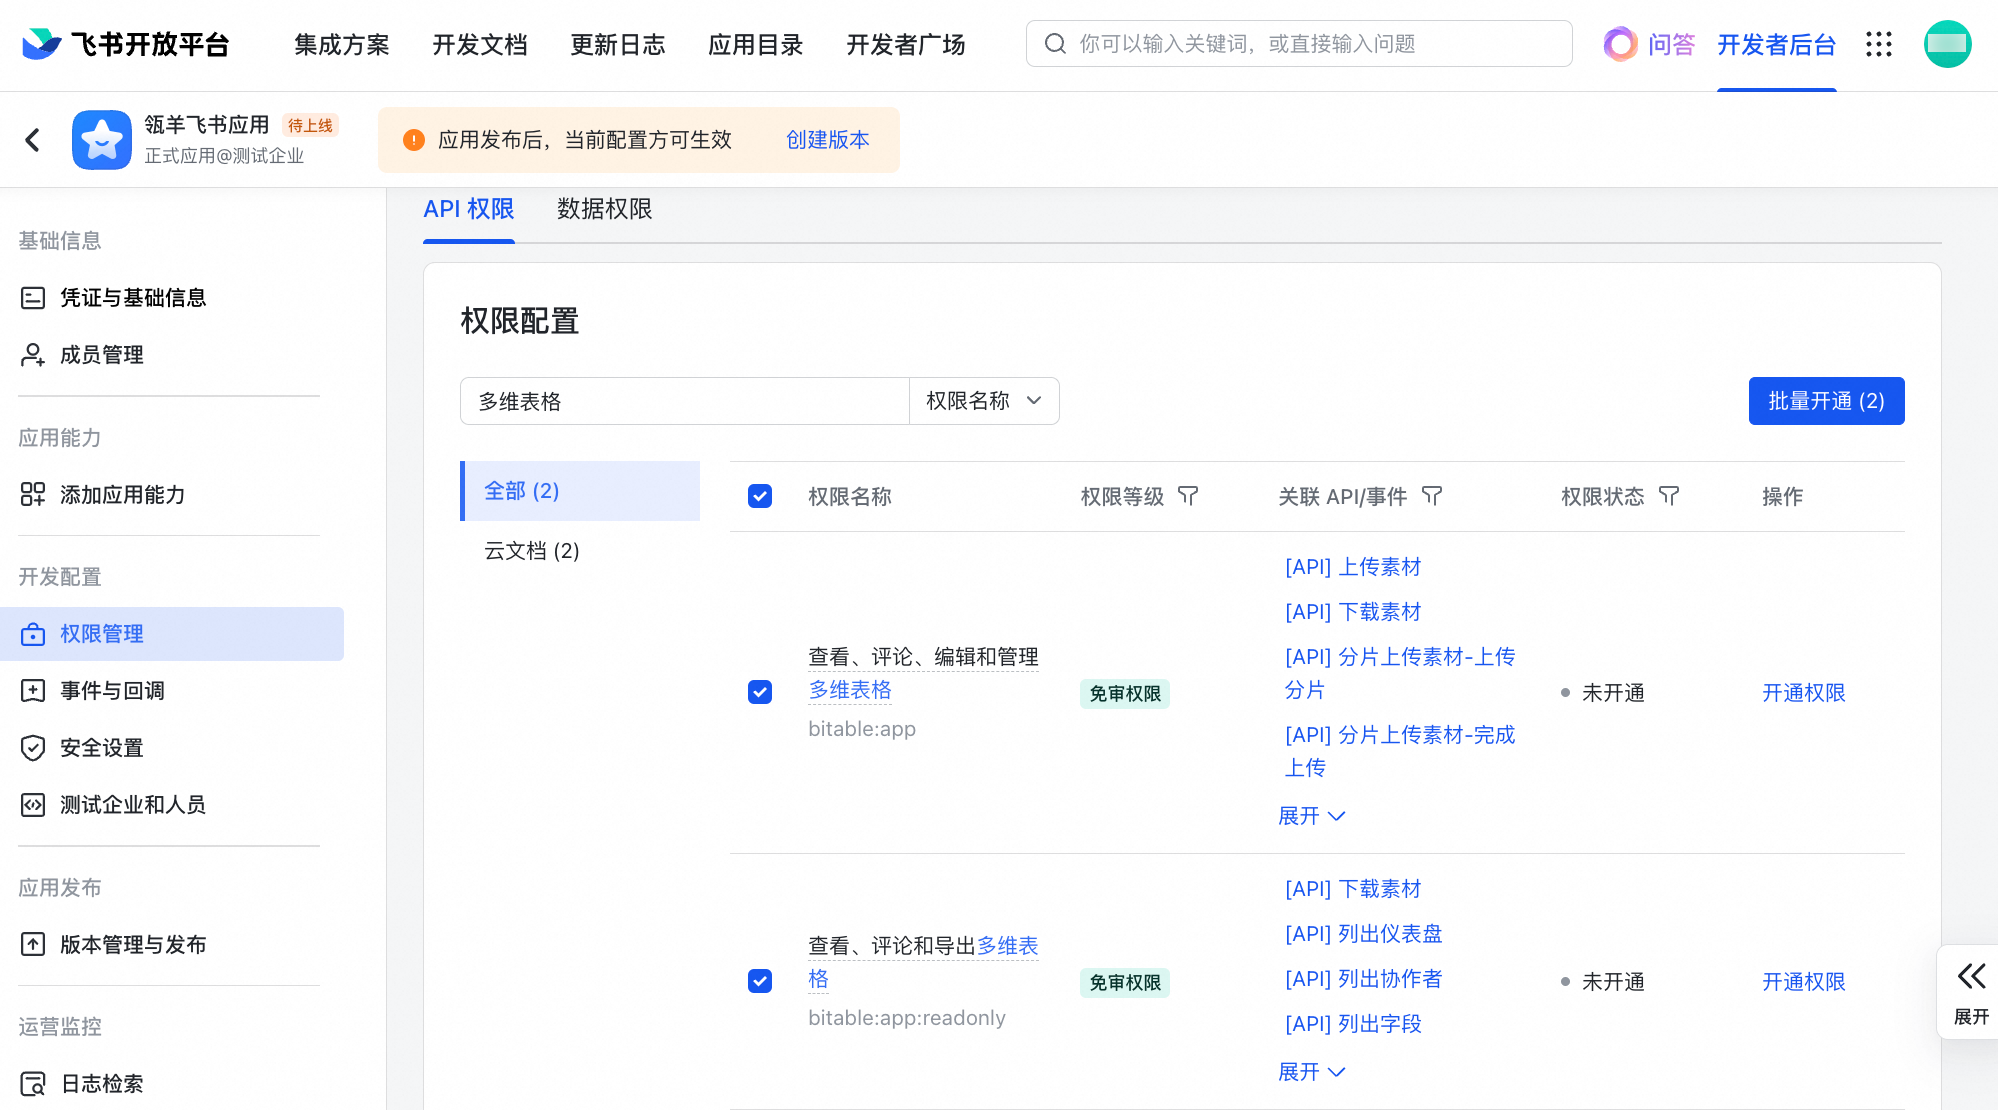1998x1110 pixels.
Task: Click the 创建版本 link
Action: pyautogui.click(x=827, y=140)
